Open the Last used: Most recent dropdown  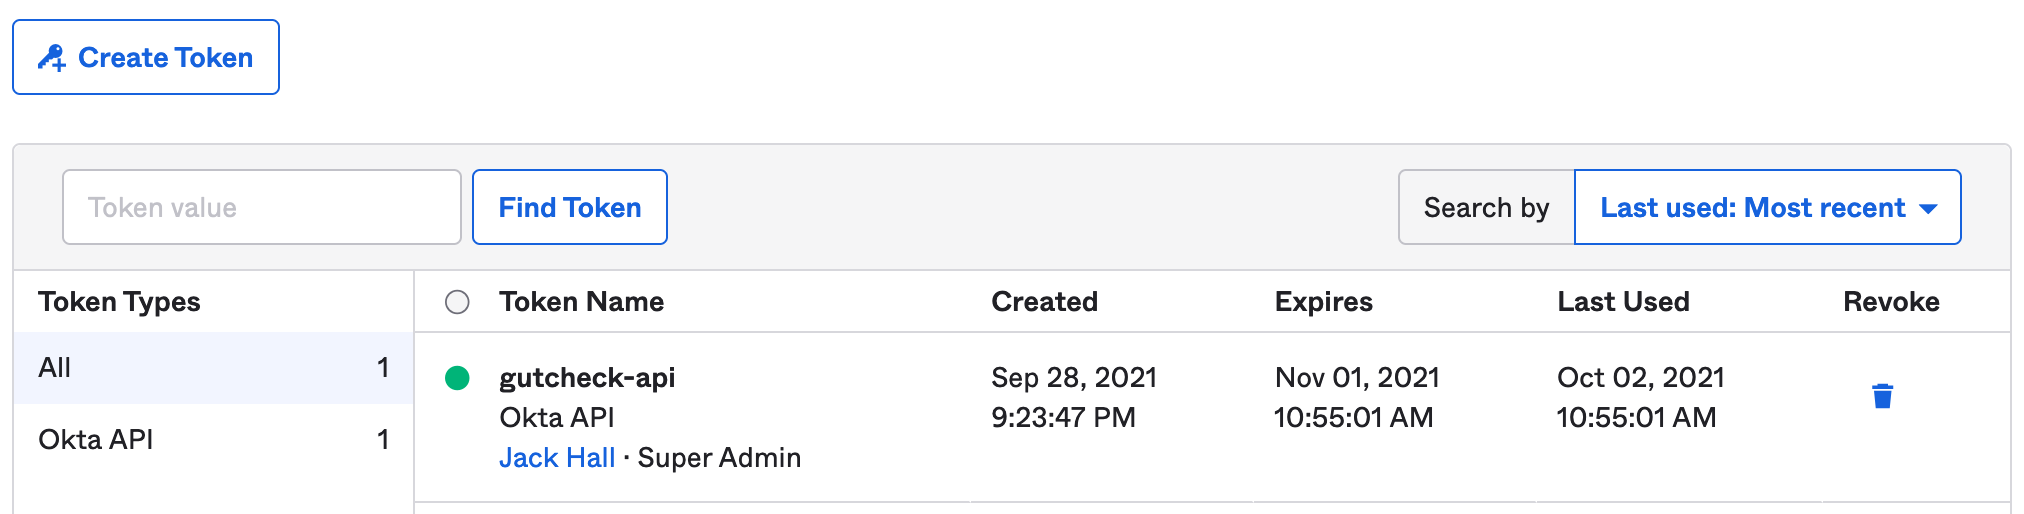(1767, 207)
